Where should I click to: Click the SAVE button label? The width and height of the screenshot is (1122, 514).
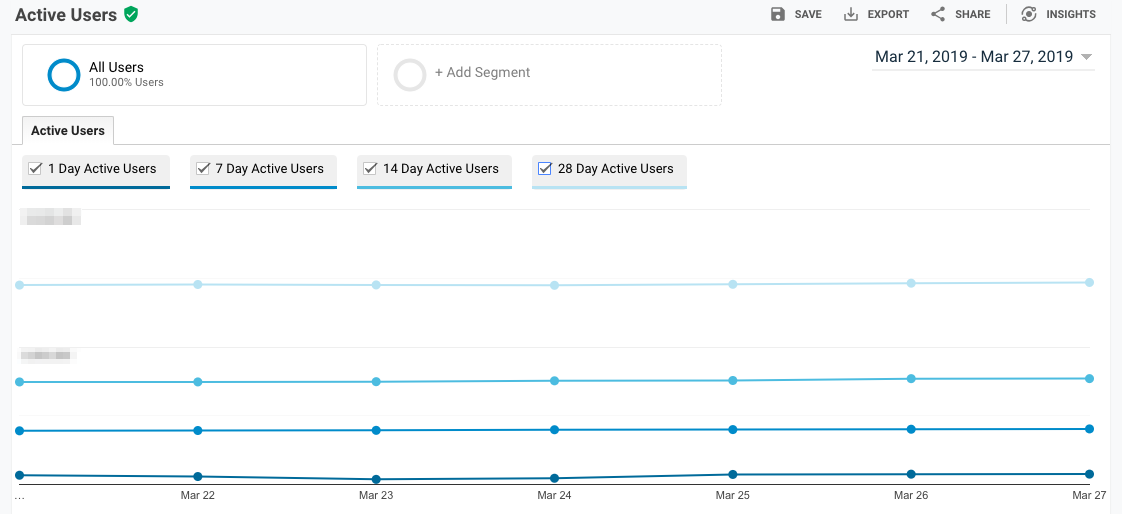[808, 14]
